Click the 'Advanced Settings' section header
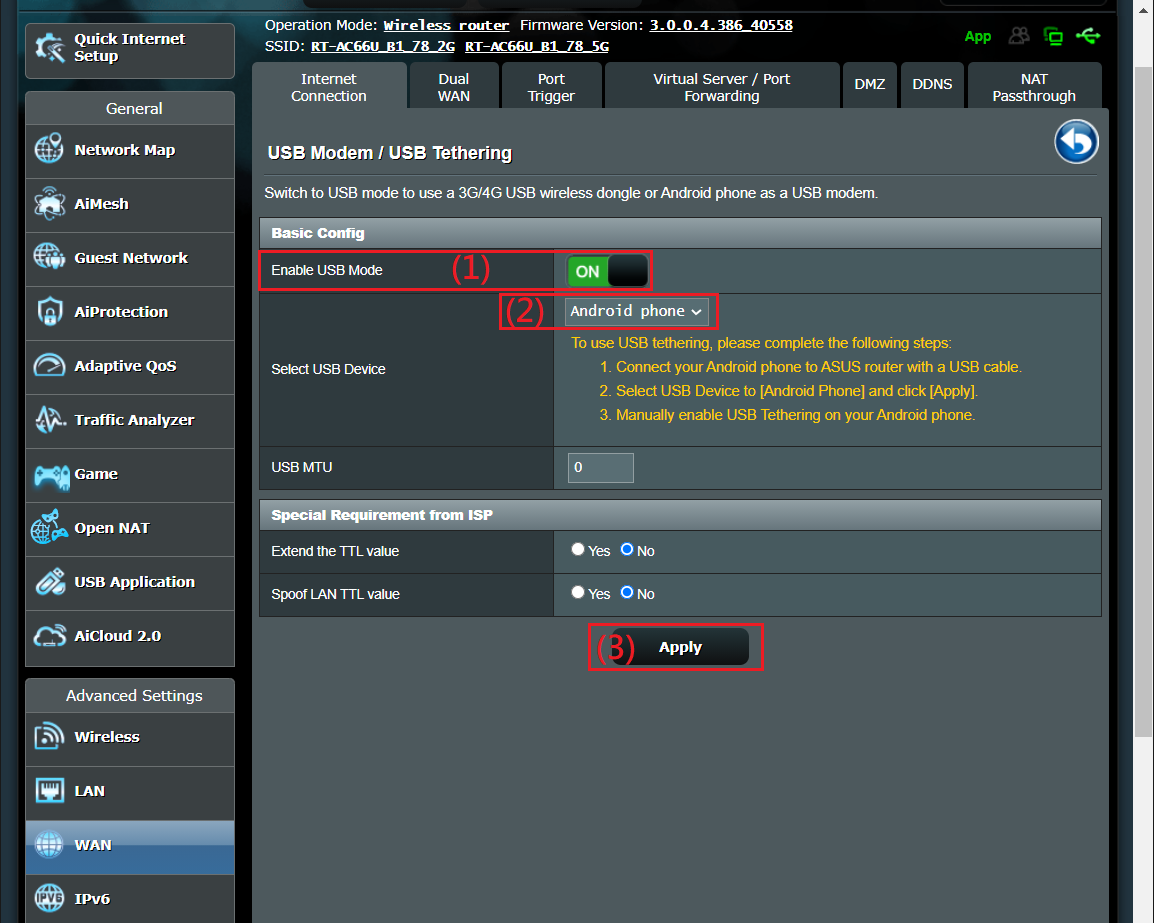This screenshot has width=1154, height=923. (134, 696)
